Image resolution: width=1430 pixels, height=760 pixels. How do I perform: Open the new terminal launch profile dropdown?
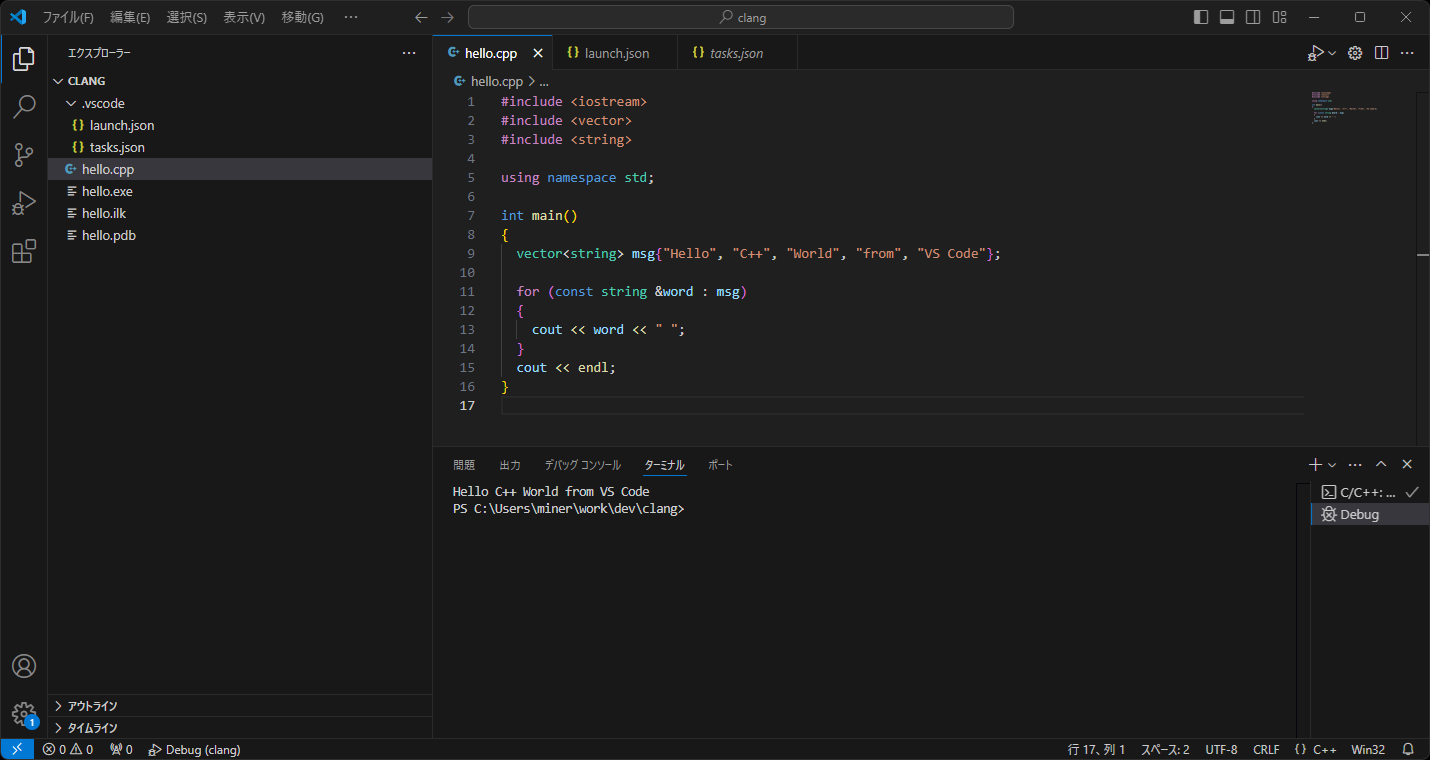1332,465
